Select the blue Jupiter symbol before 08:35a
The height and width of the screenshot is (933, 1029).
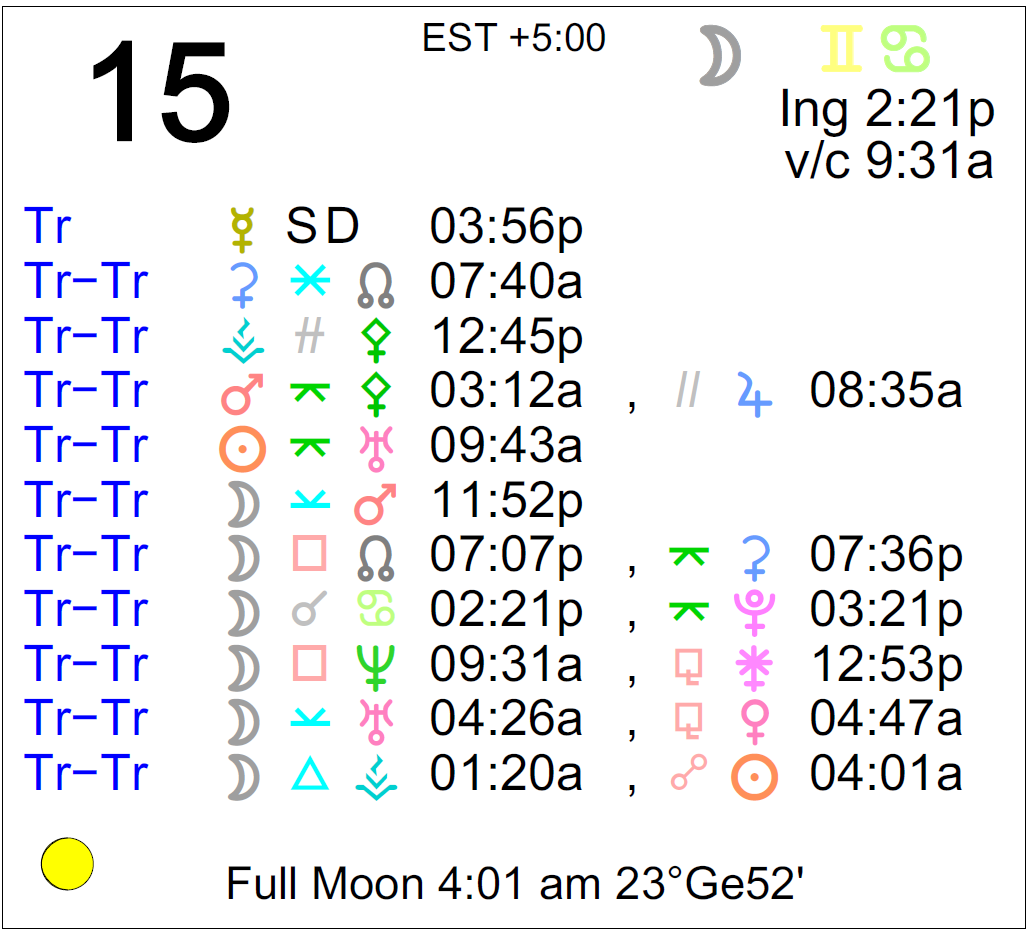pos(754,392)
